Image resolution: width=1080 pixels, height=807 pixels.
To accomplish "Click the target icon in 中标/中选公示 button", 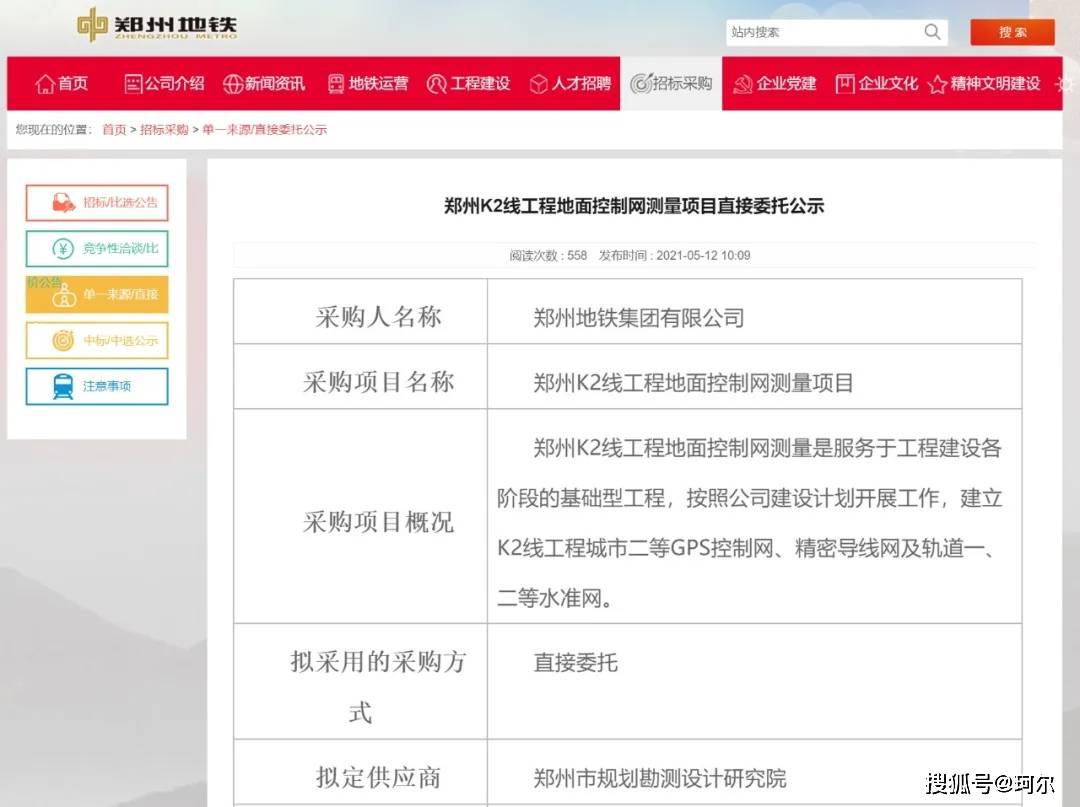I will point(63,340).
